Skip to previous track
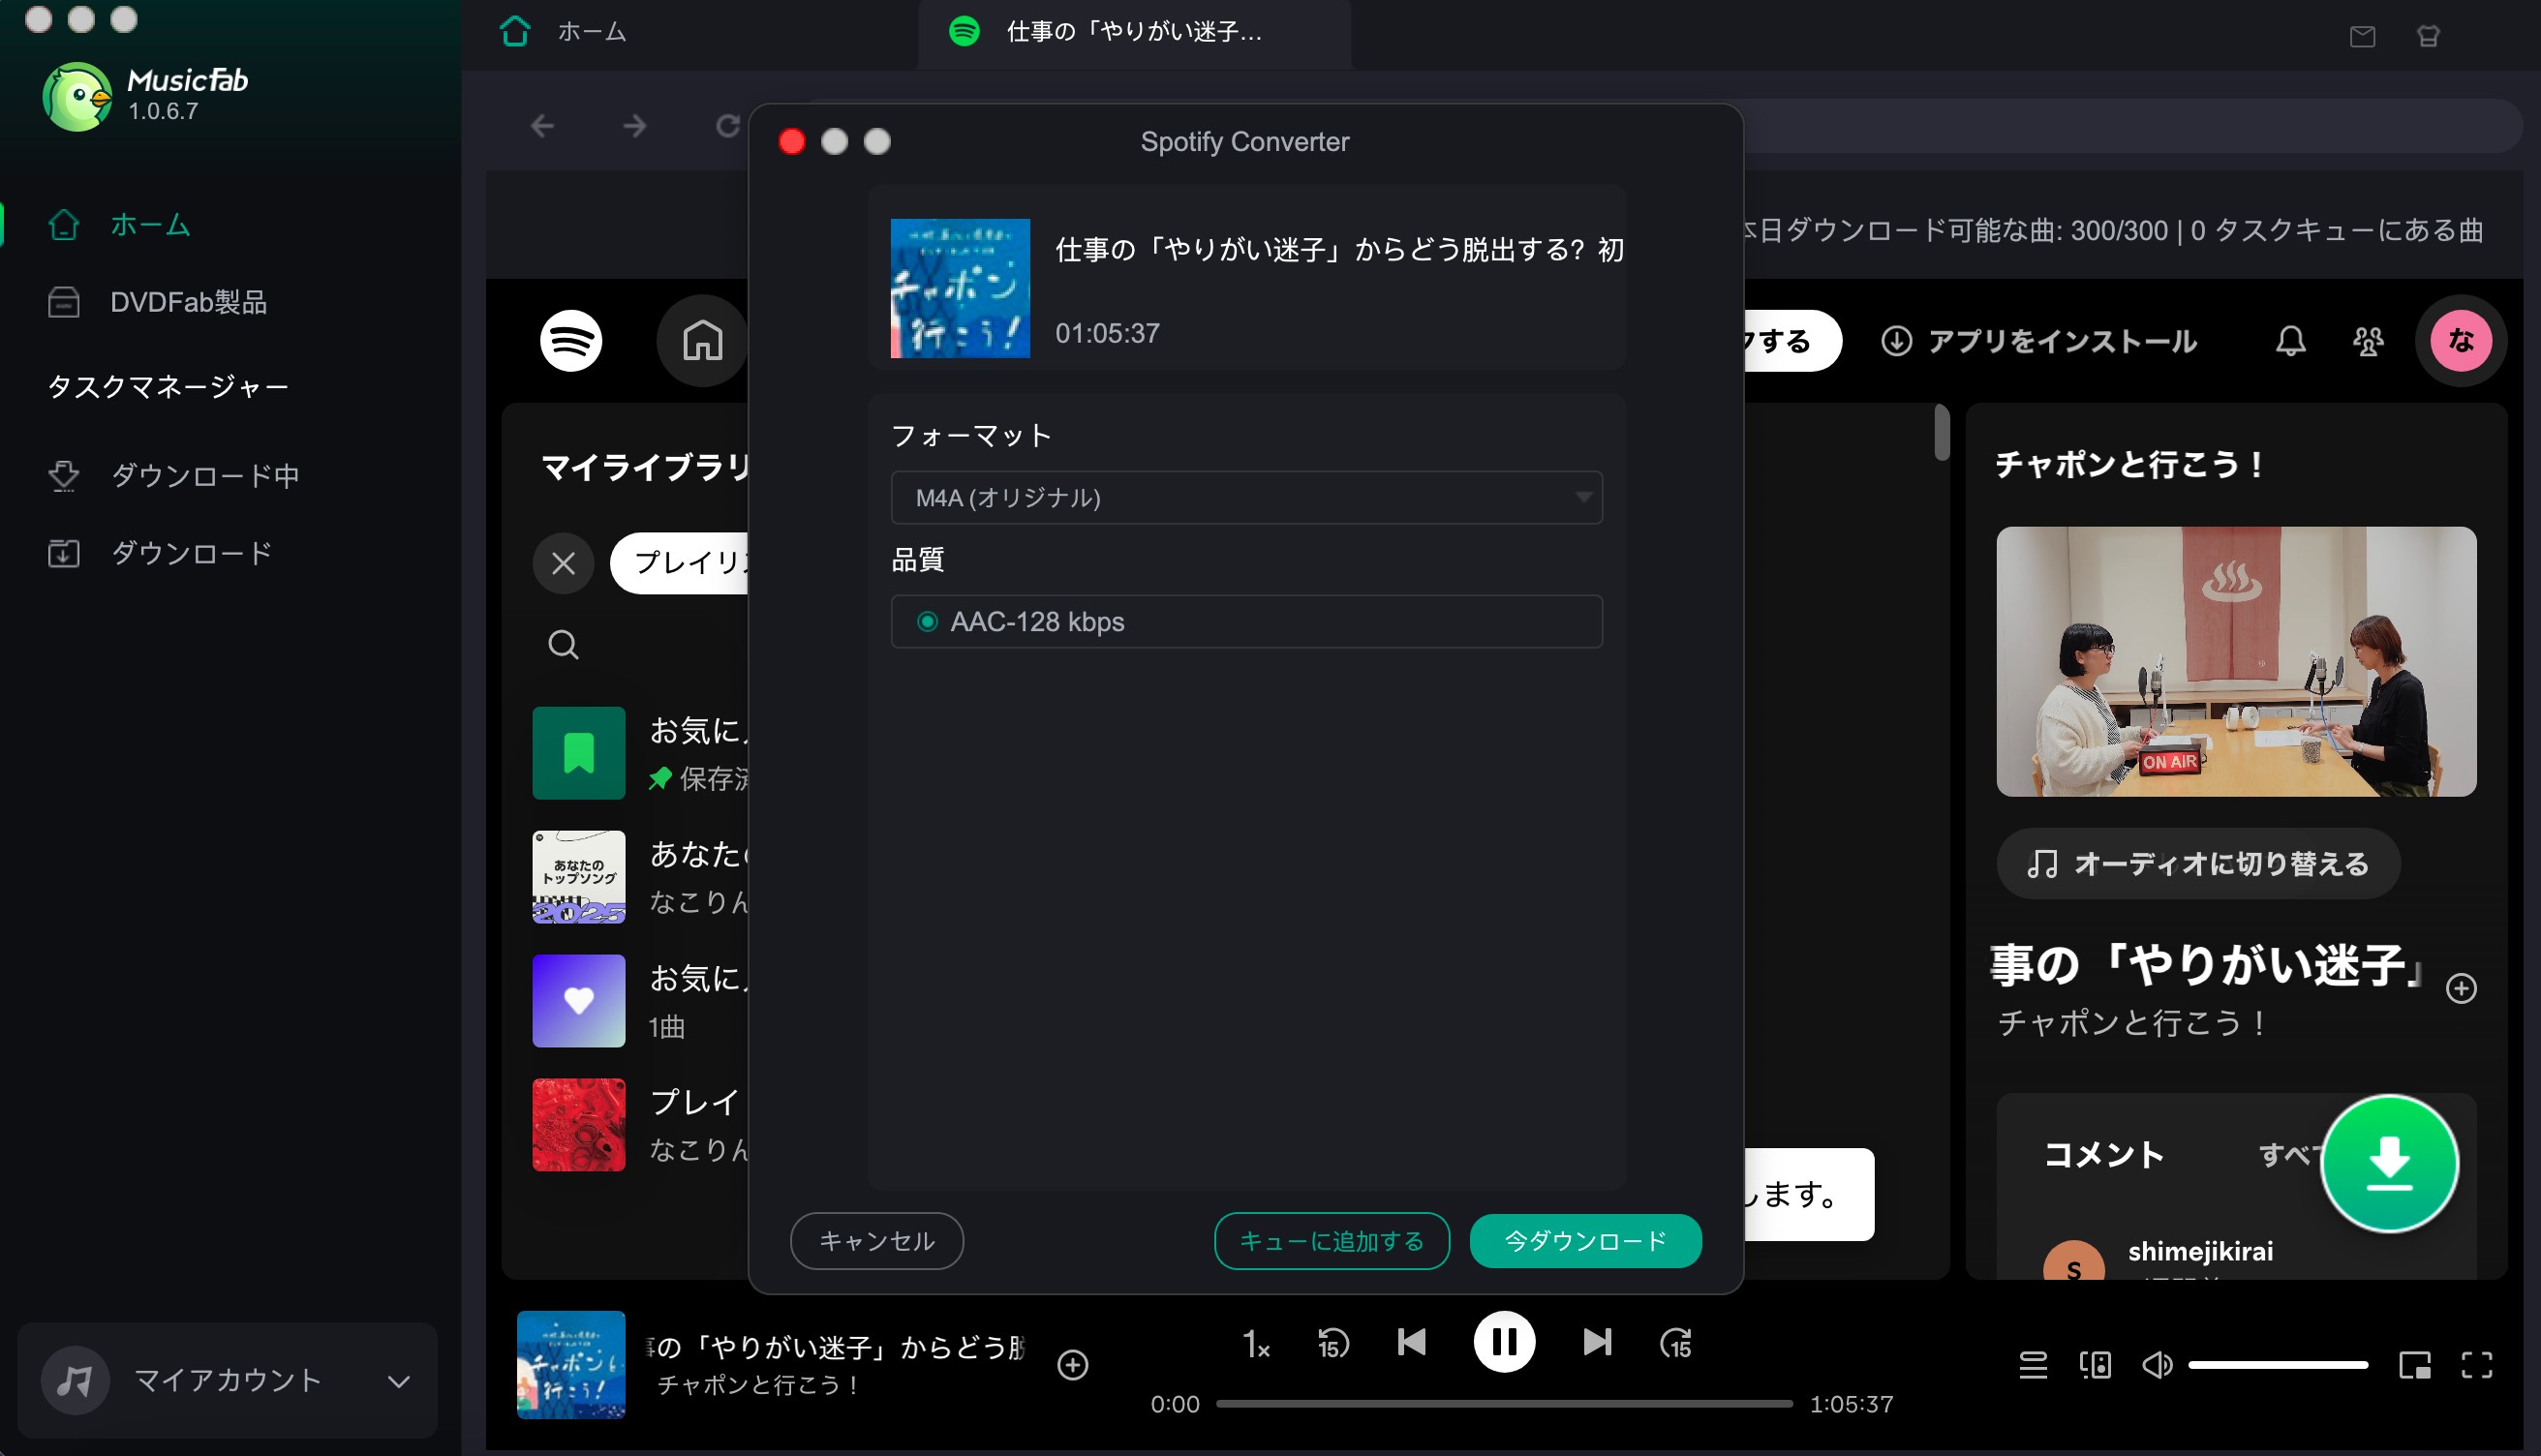Viewport: 2541px width, 1456px height. (x=1411, y=1342)
